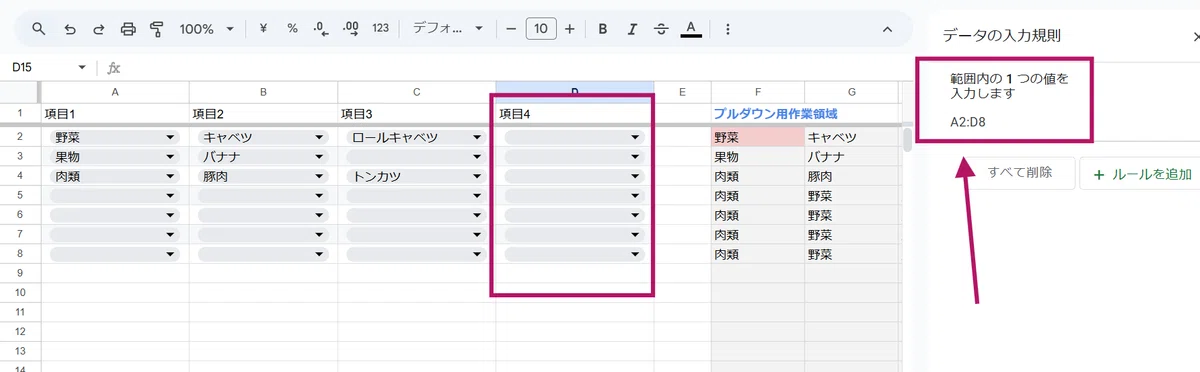
Task: Select the 項目4 header cell
Action: 575,114
